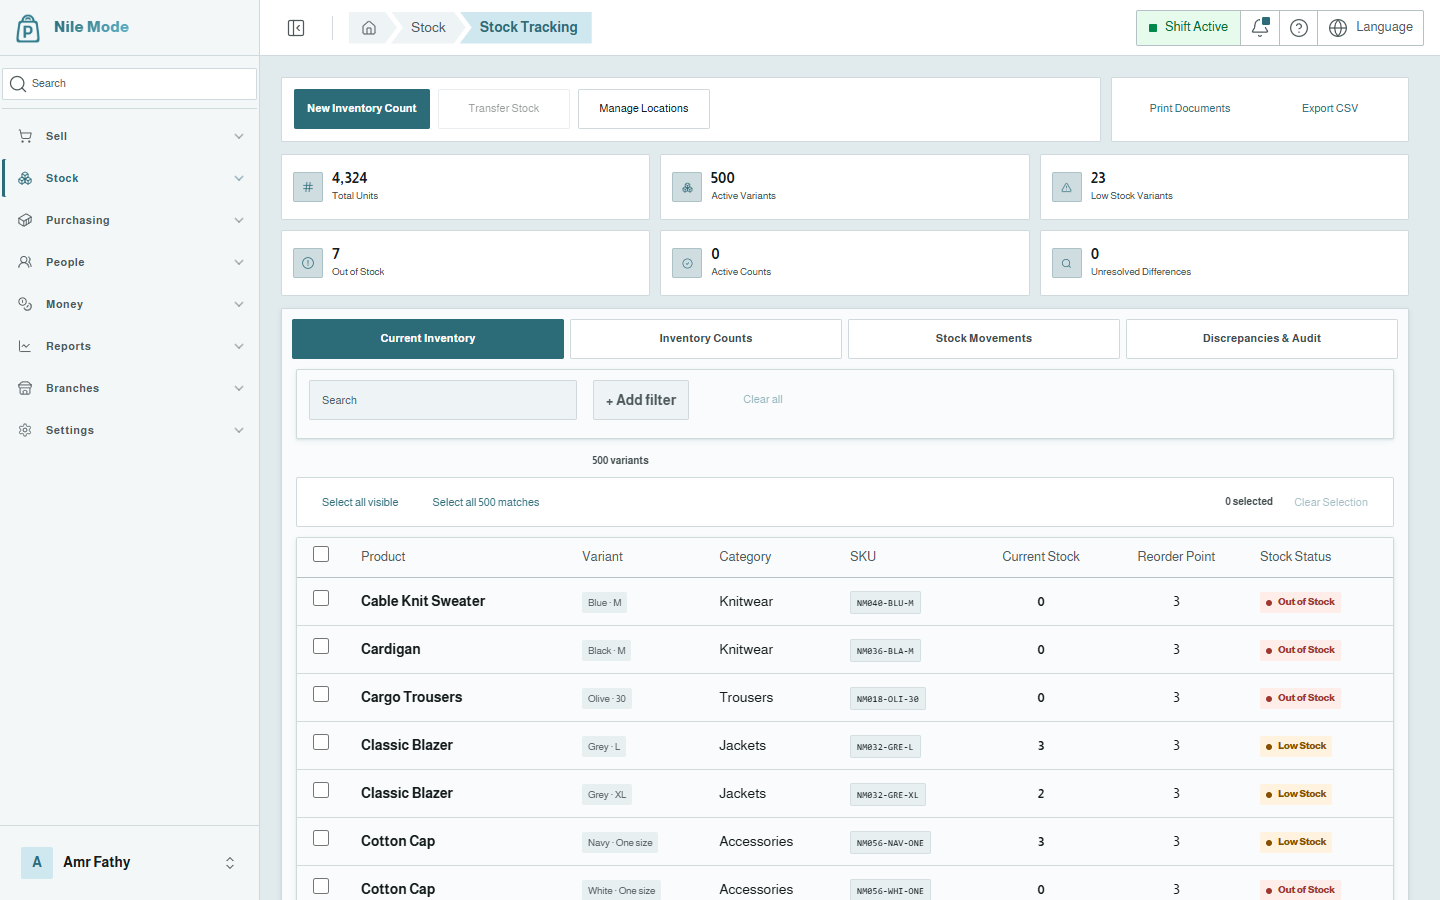Viewport: 1440px width, 900px height.
Task: Open Manage Locations
Action: (644, 109)
